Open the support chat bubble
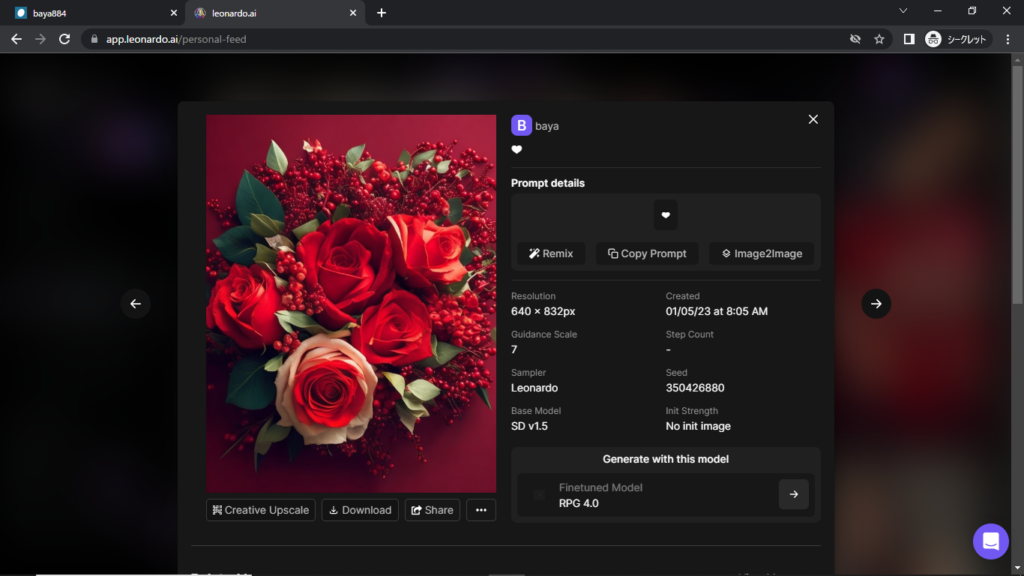 pos(990,541)
